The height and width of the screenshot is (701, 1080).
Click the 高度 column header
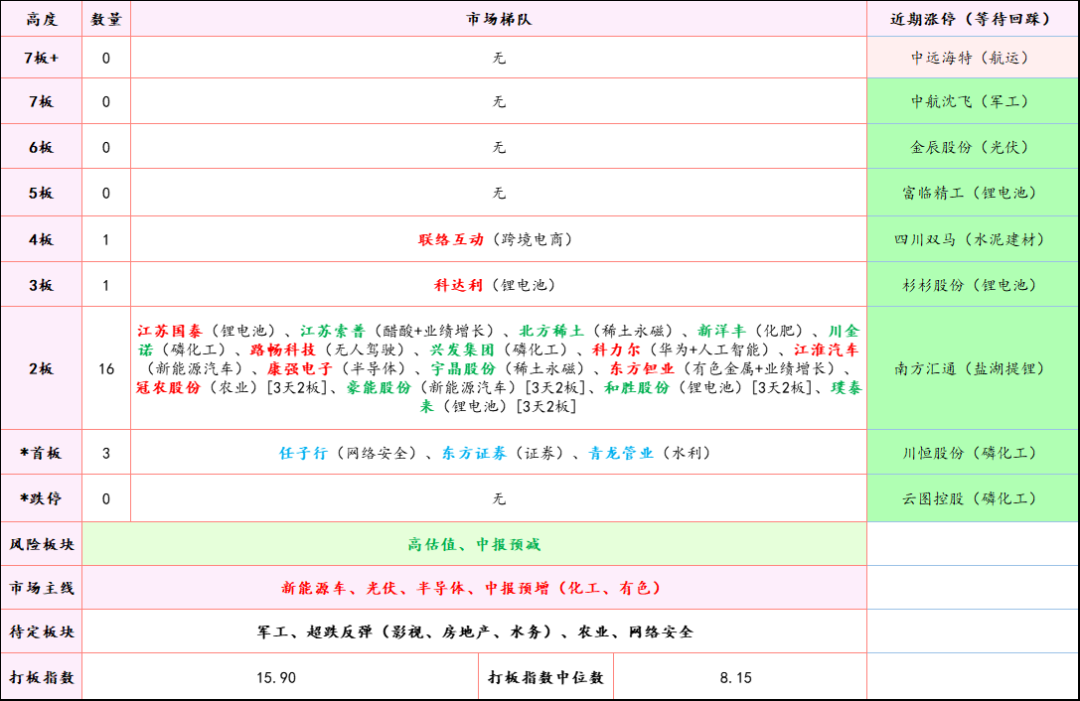click(x=41, y=19)
